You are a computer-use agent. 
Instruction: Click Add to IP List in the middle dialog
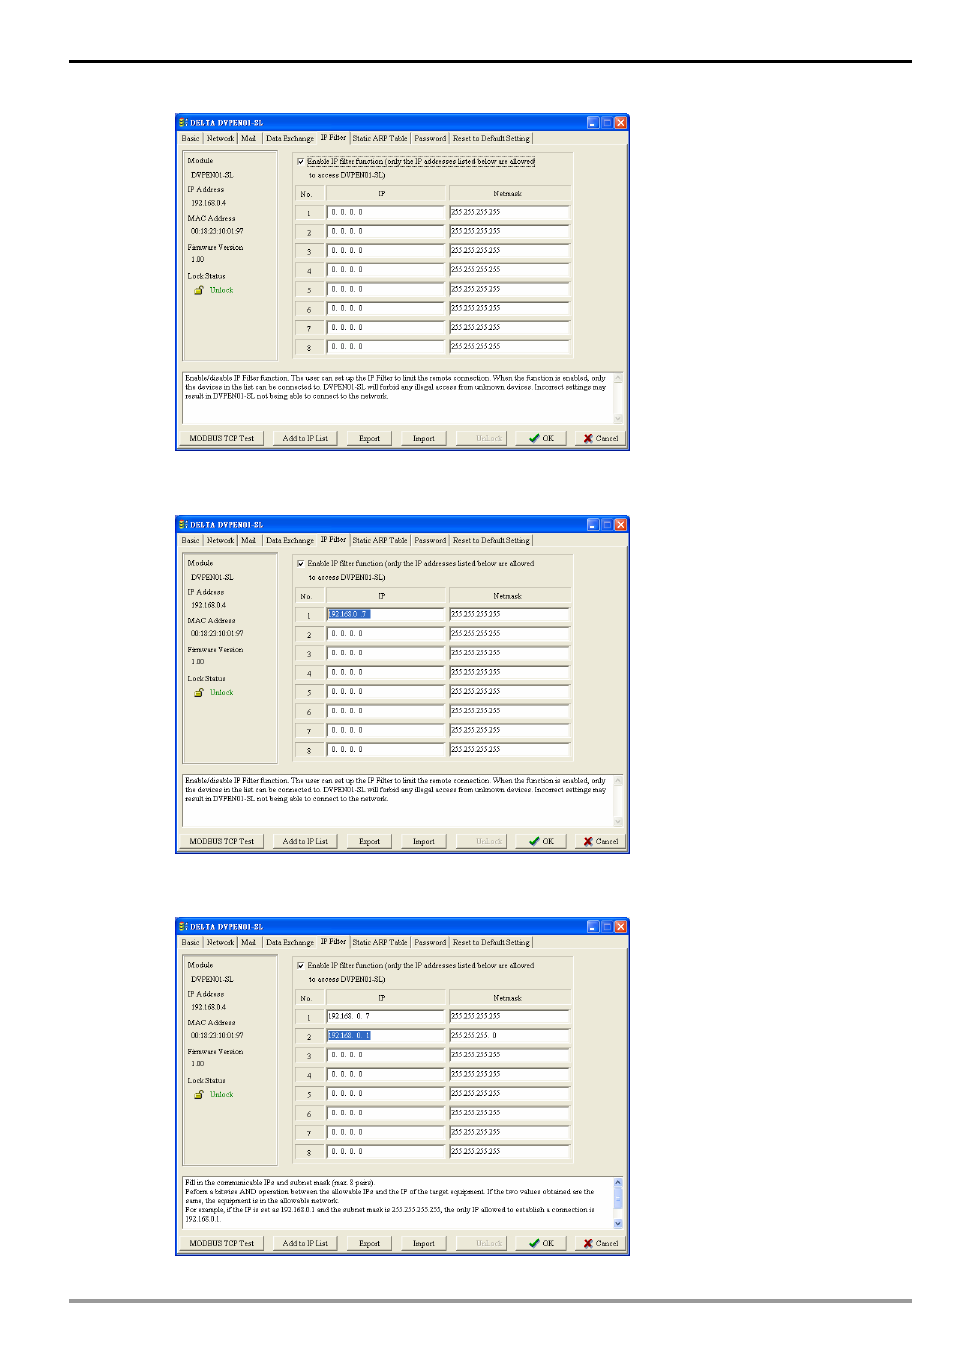(x=305, y=842)
